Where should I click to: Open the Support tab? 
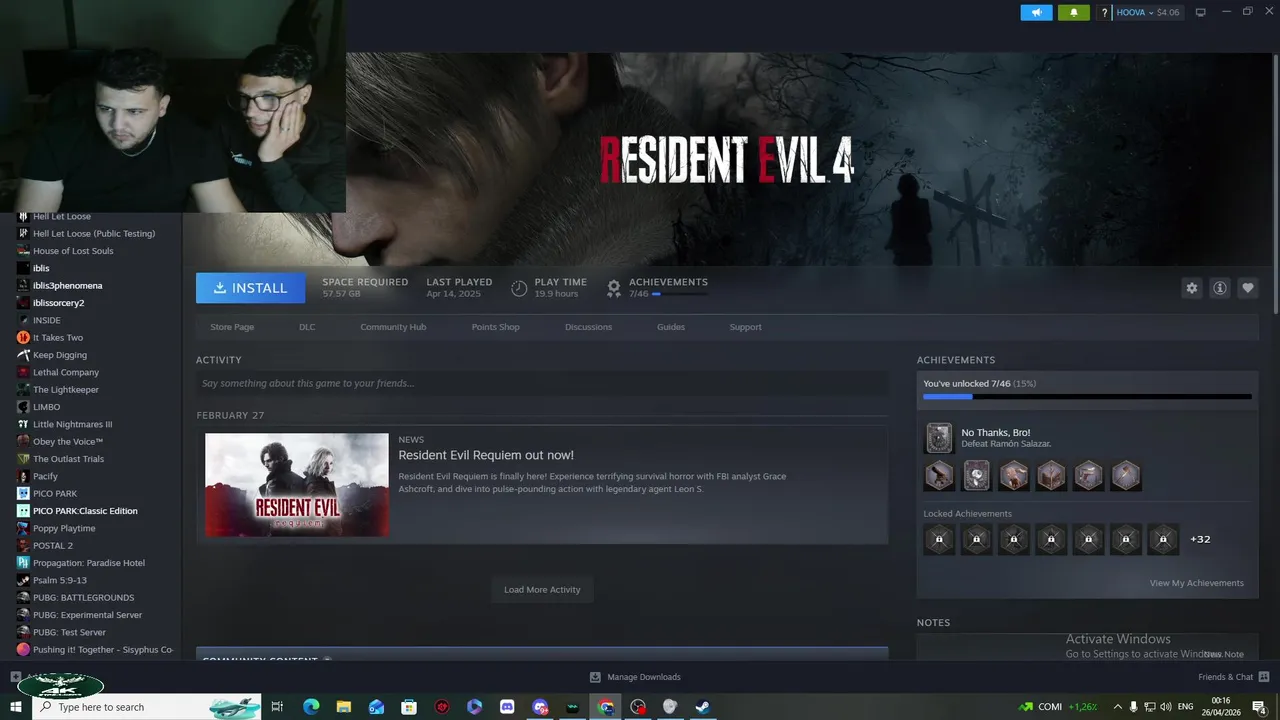[745, 327]
